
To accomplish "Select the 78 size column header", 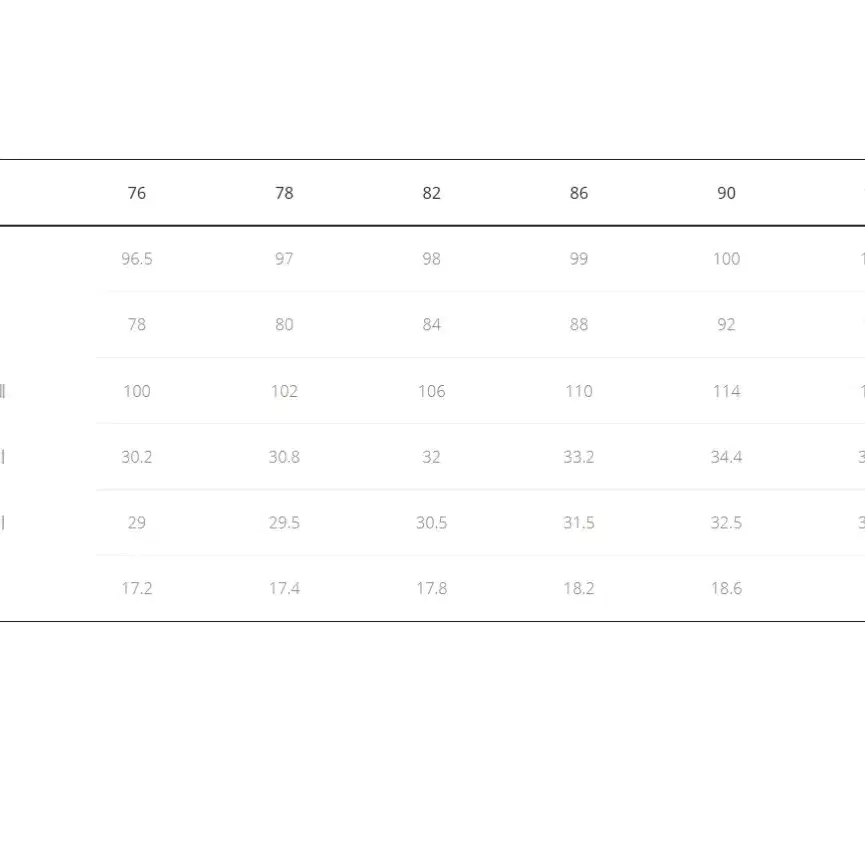I will click(284, 193).
